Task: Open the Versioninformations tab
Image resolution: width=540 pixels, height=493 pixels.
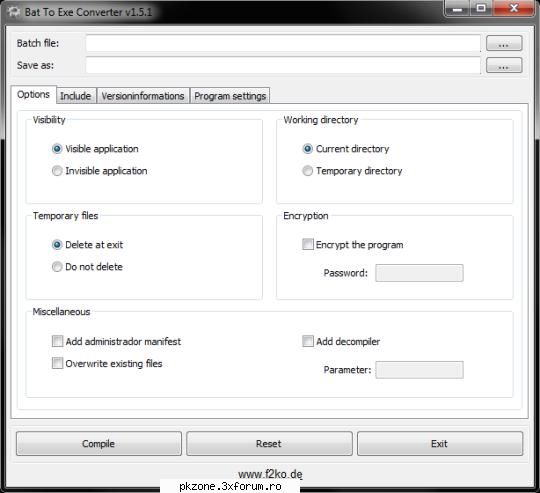Action: [x=143, y=96]
